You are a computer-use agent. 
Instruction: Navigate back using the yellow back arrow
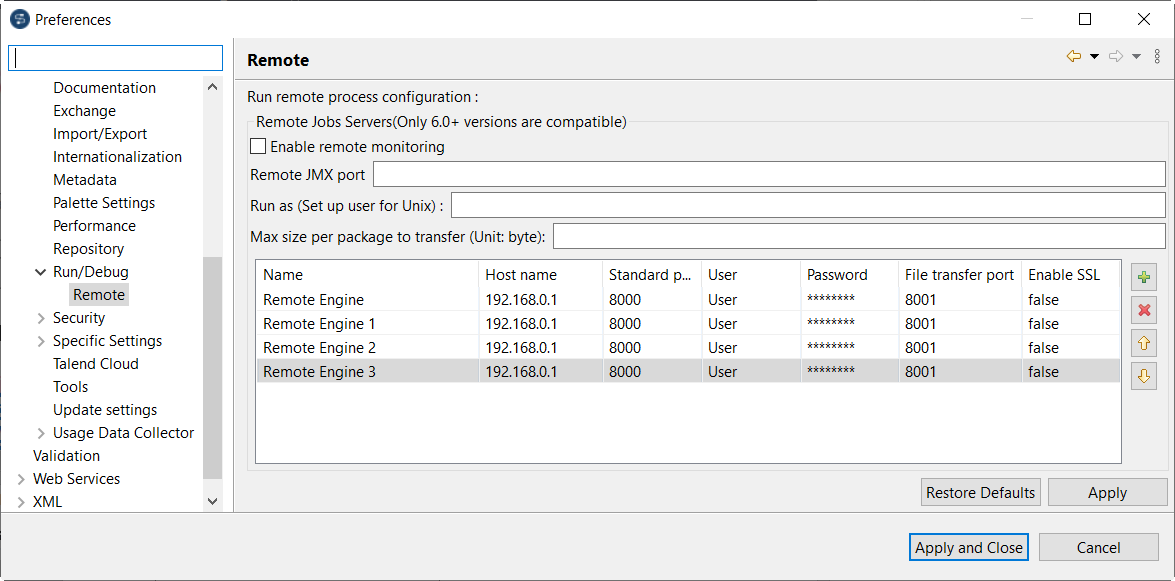pyautogui.click(x=1073, y=57)
